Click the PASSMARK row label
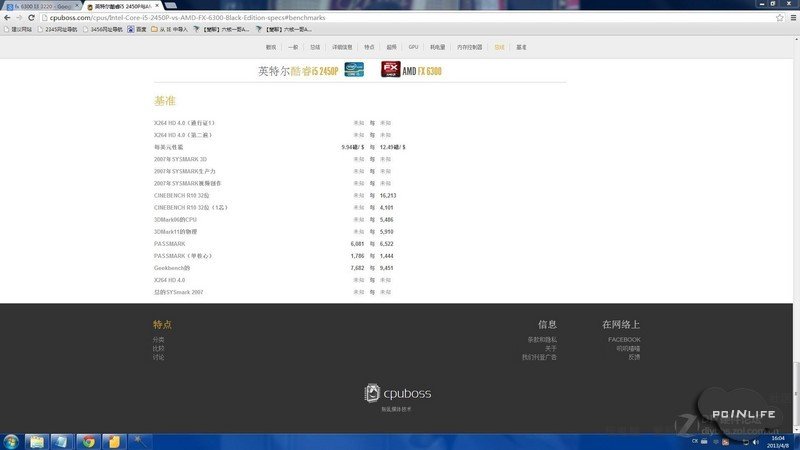This screenshot has height=450, width=800. pos(169,244)
